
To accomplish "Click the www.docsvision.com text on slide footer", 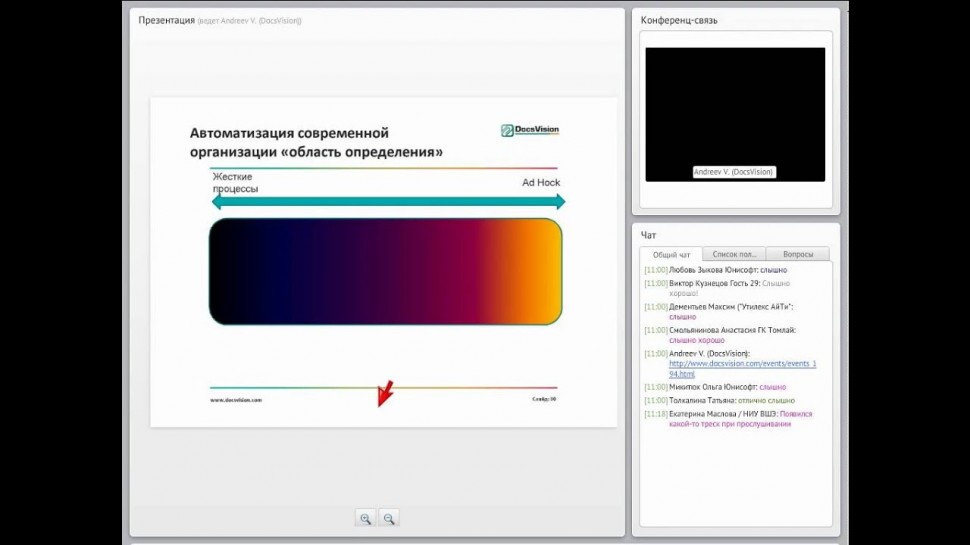I will 236,400.
